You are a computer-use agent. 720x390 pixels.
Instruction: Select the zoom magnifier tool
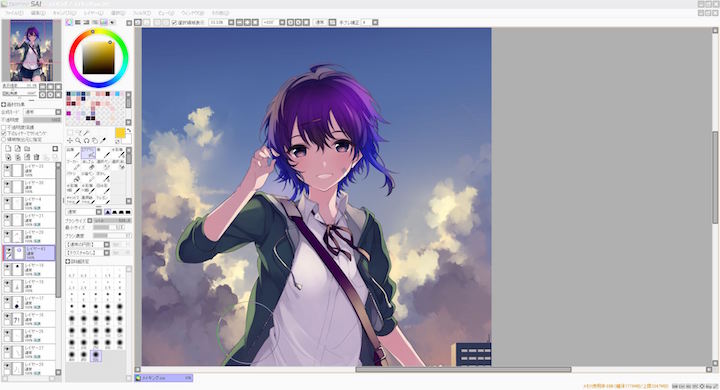pyautogui.click(x=78, y=141)
